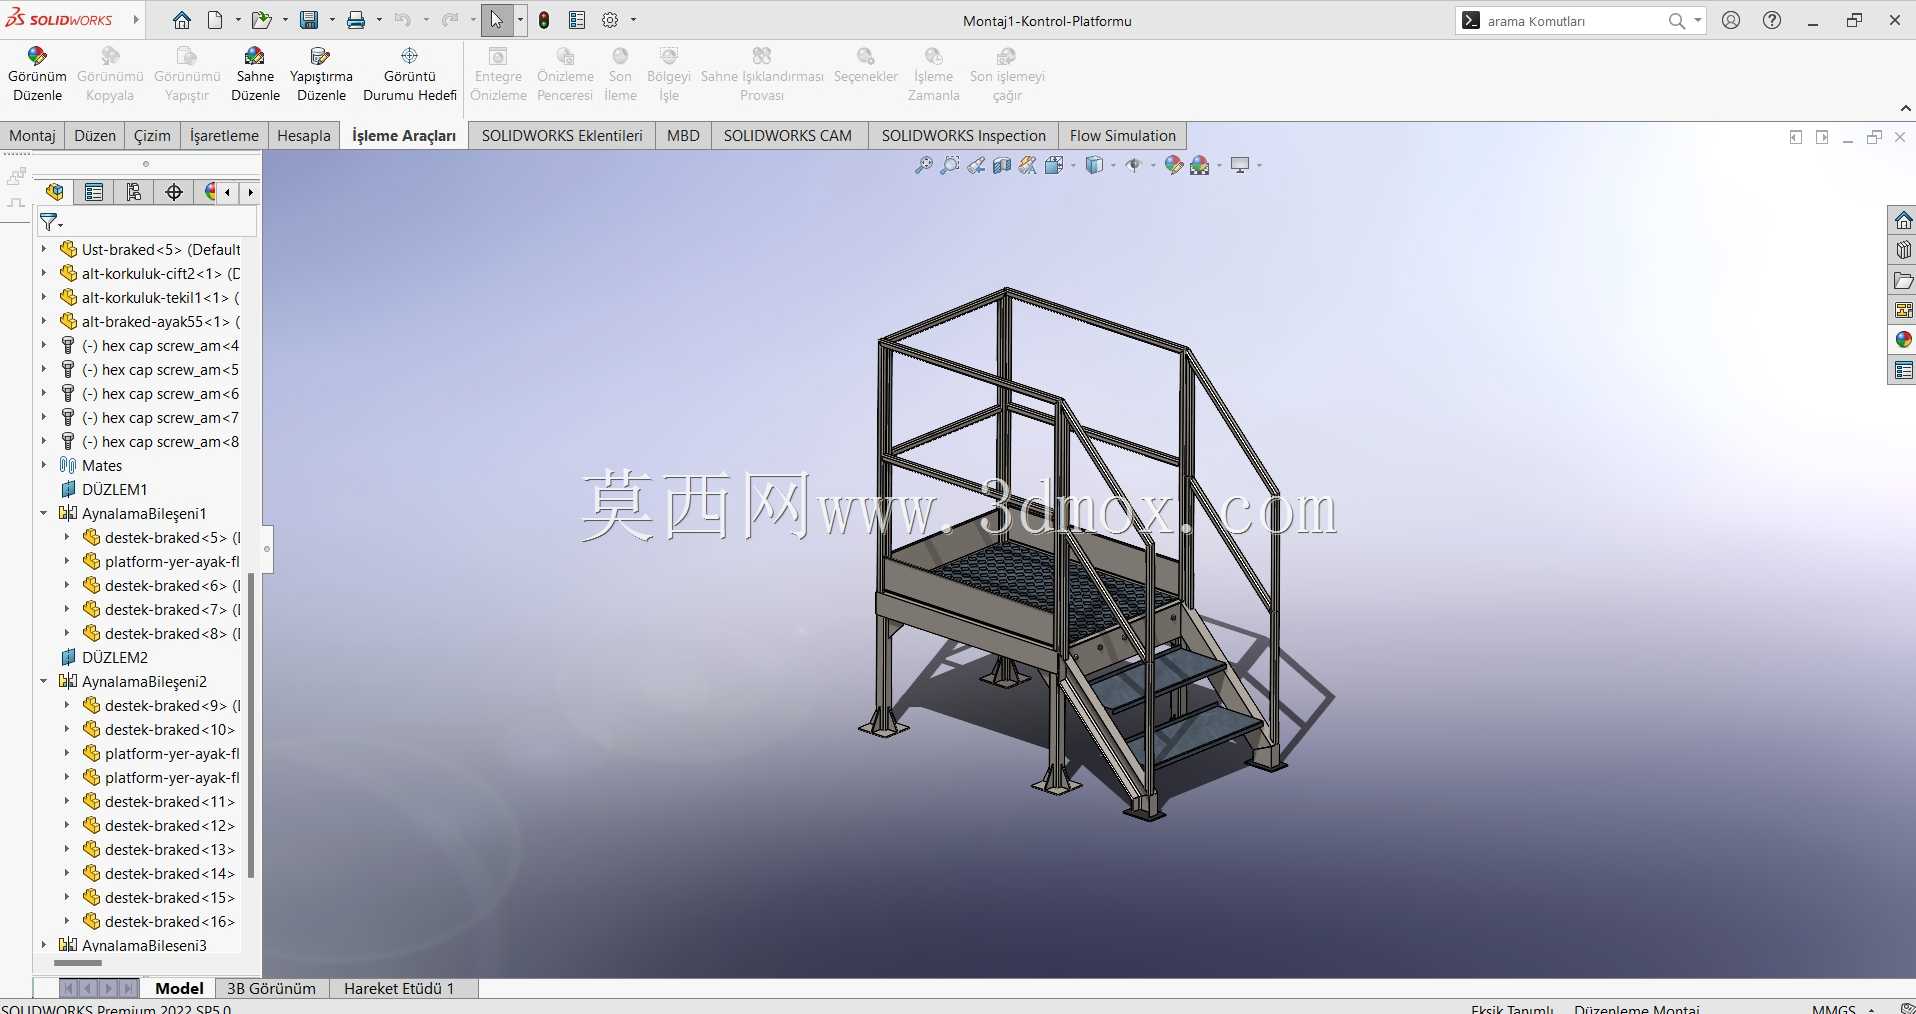The height and width of the screenshot is (1014, 1916).
Task: Open the Options gear dropdown arrow
Action: tap(633, 20)
